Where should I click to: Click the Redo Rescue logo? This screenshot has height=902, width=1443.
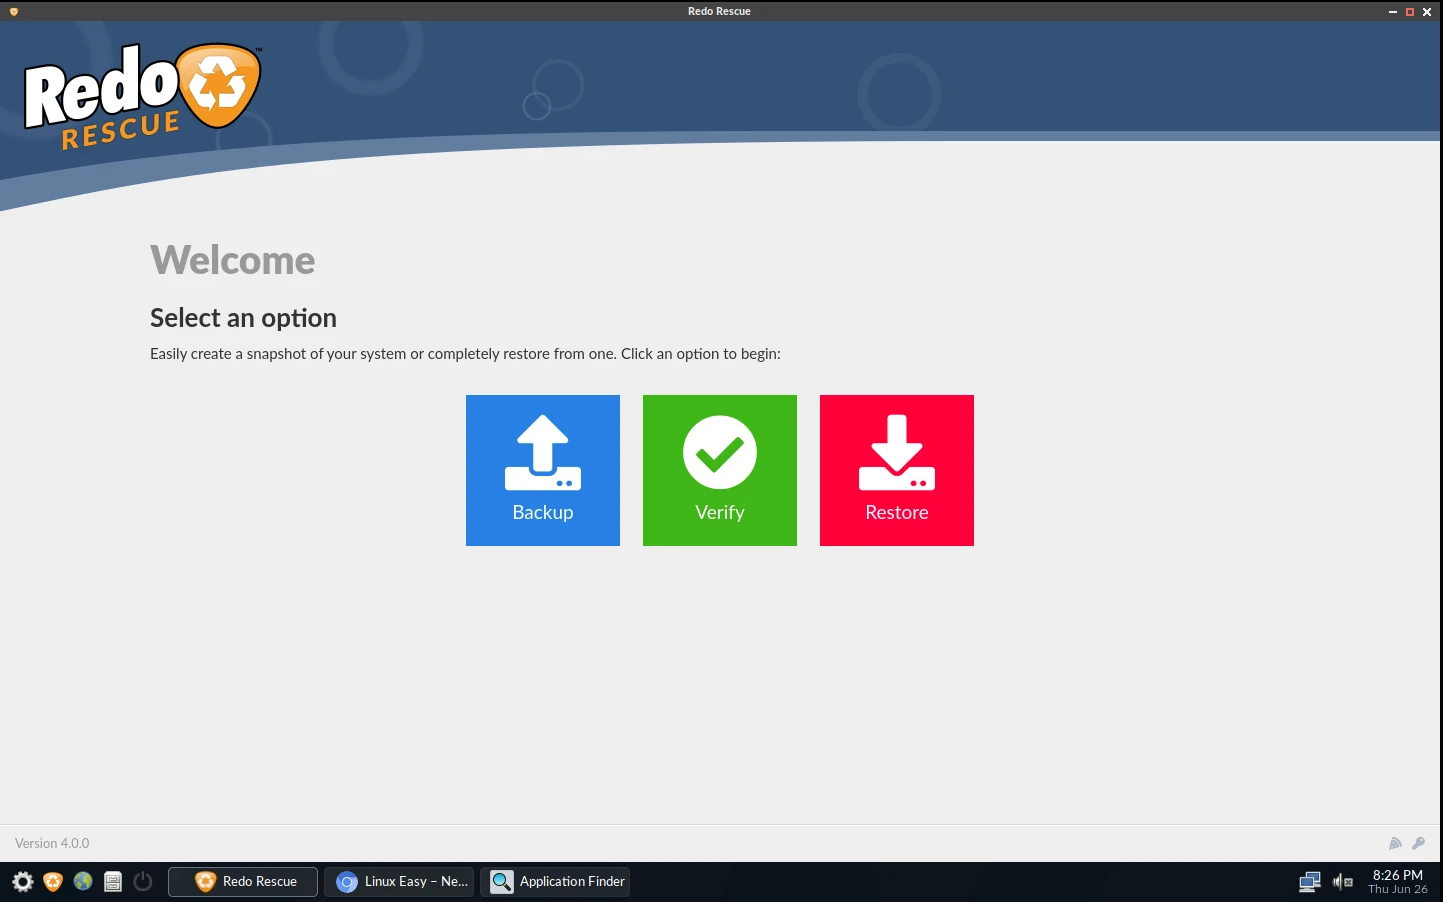coord(142,96)
